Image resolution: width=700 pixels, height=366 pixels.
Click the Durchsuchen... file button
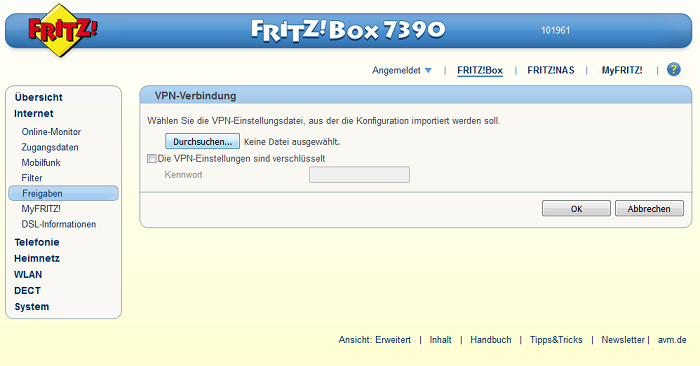click(x=202, y=141)
